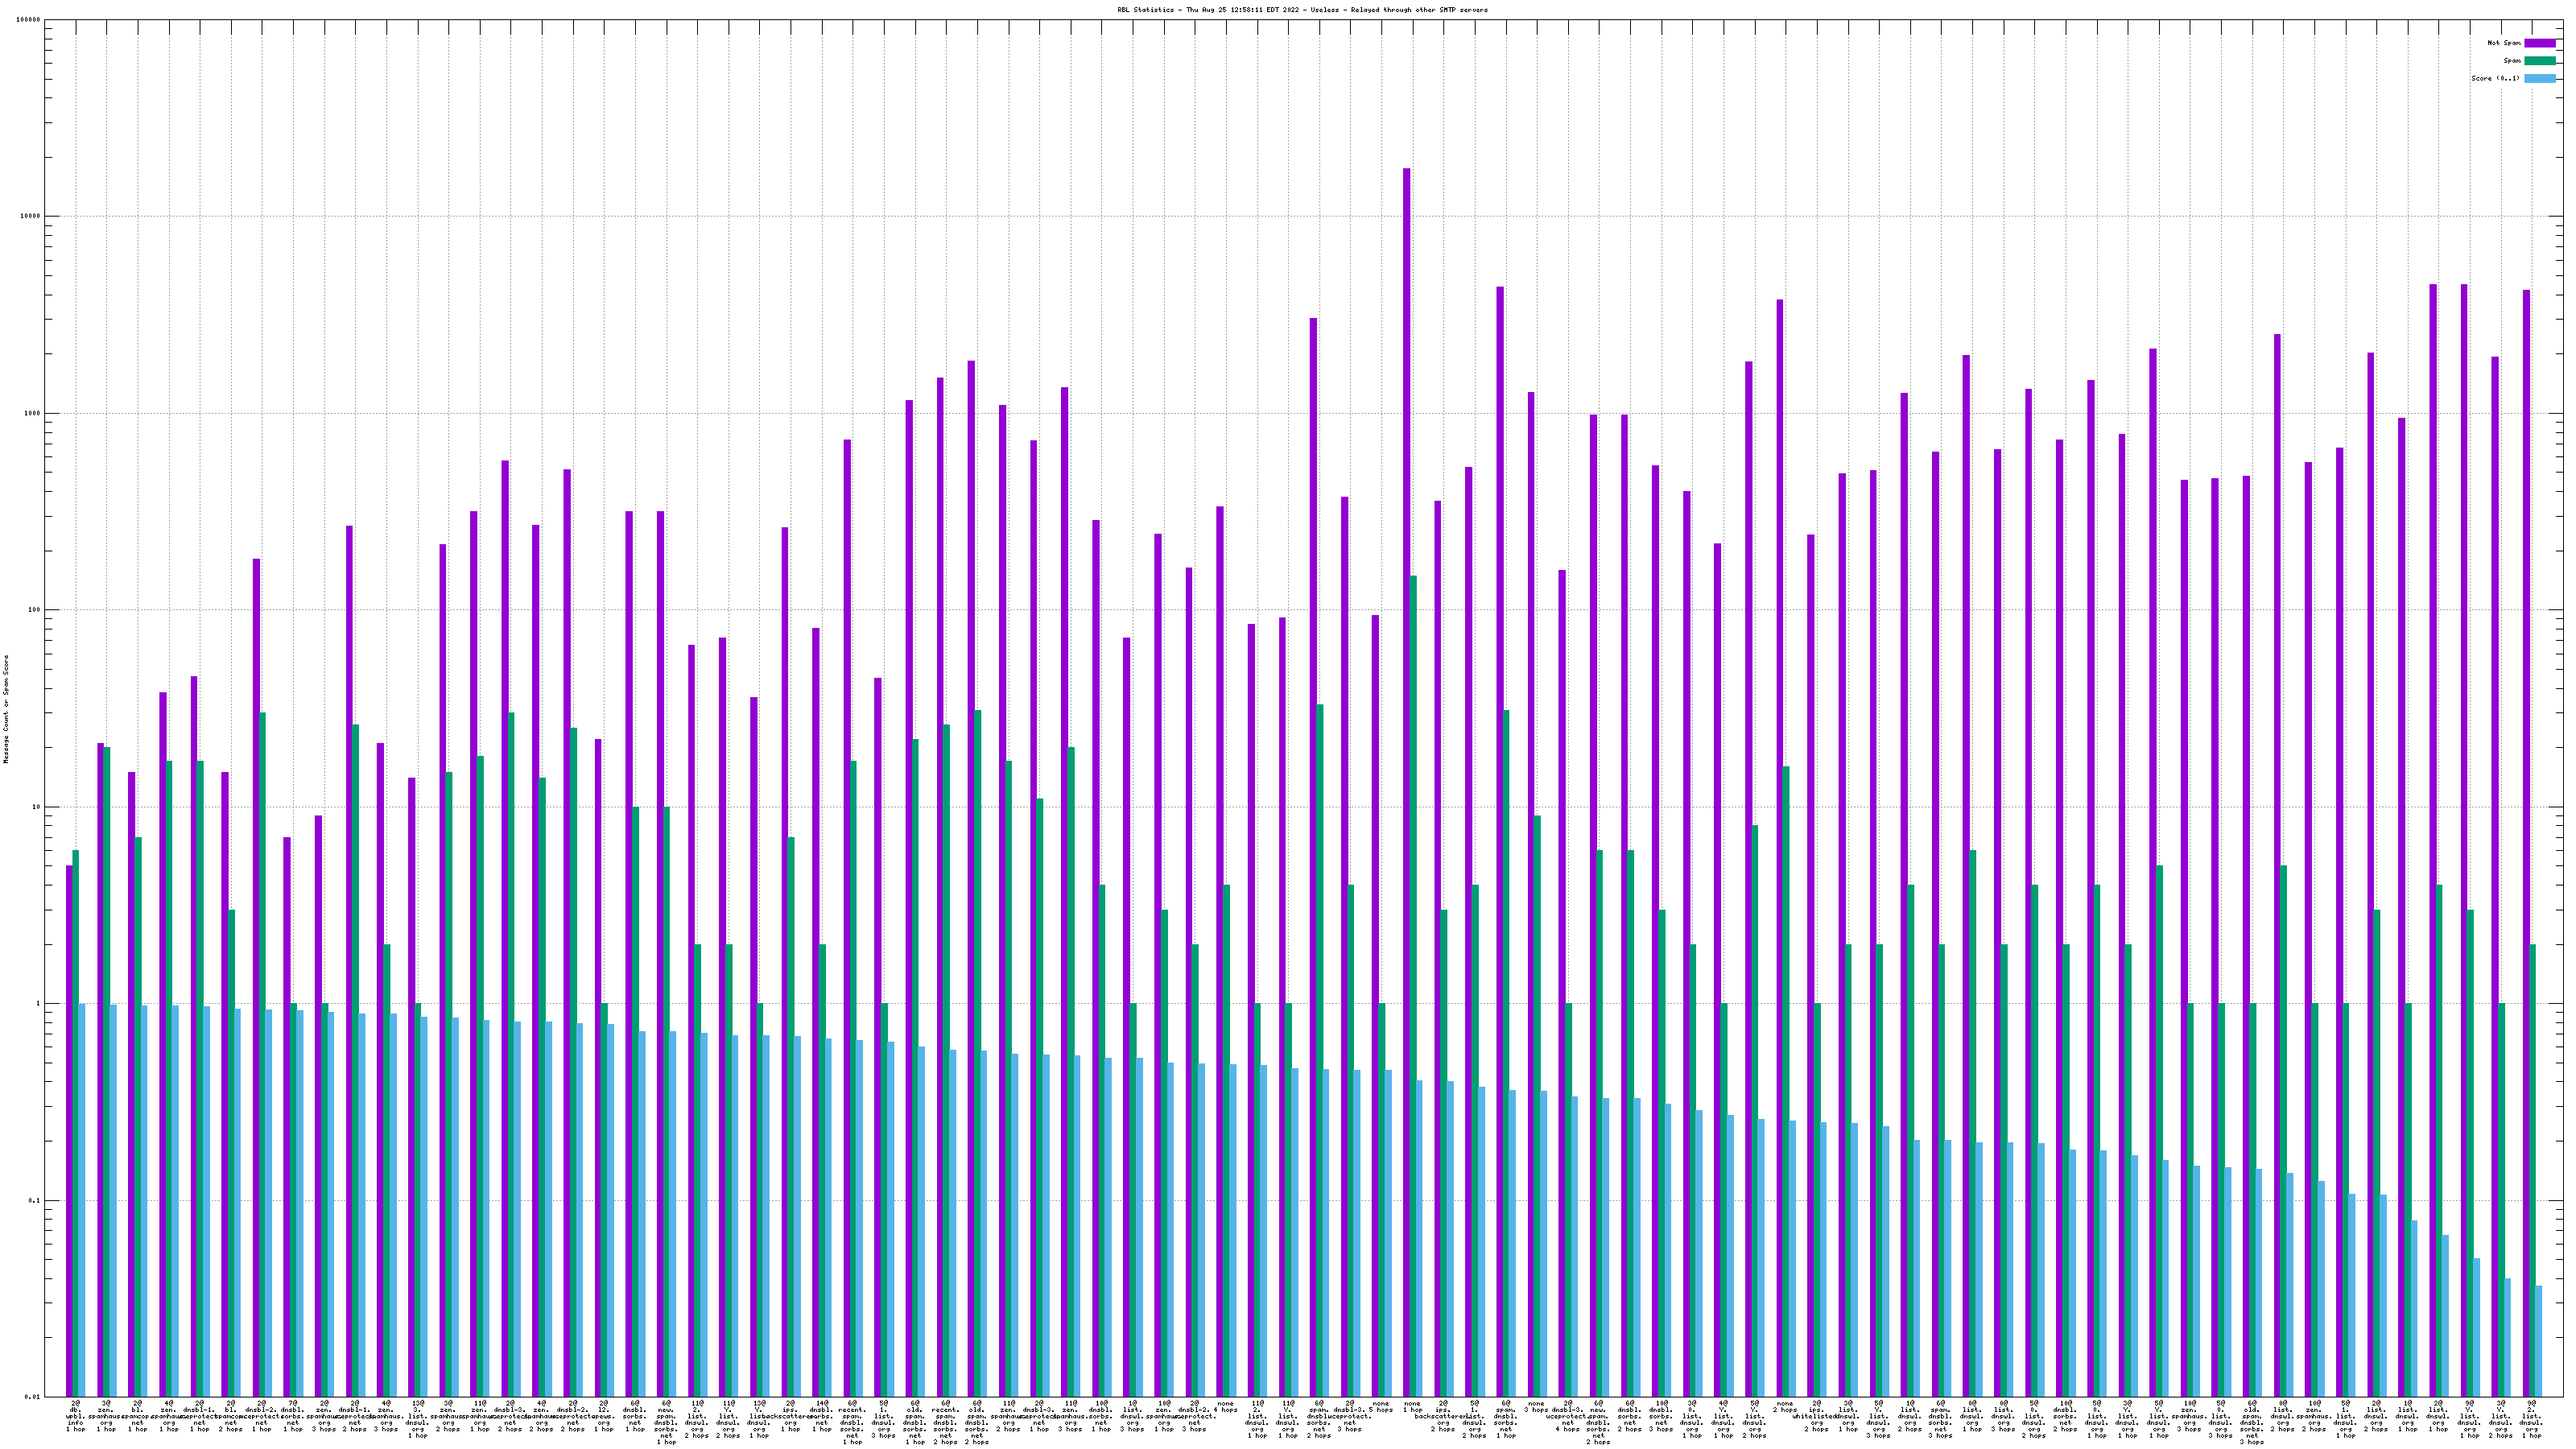Click the 'Score (0..1)' legend label

[2495, 78]
